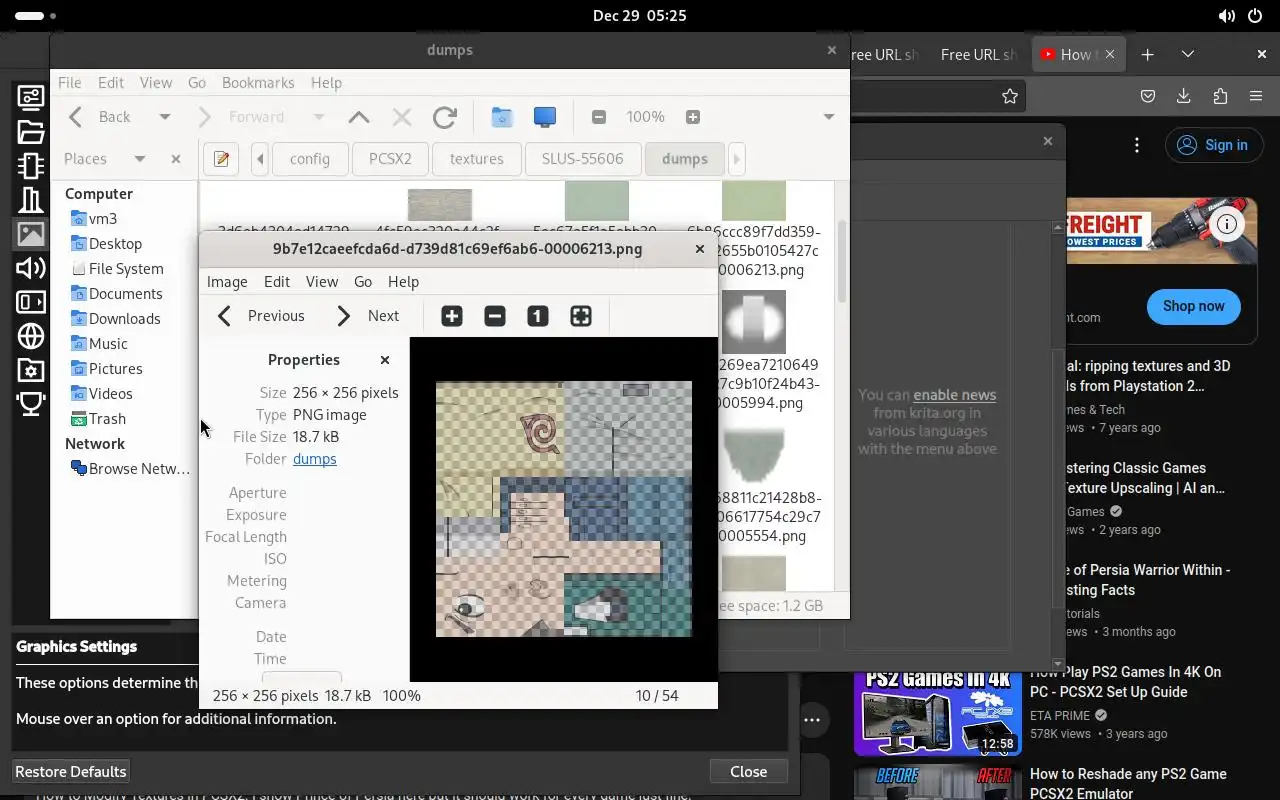Click Close in Graphics Settings dialog
This screenshot has height=800, width=1280.
[x=748, y=772]
